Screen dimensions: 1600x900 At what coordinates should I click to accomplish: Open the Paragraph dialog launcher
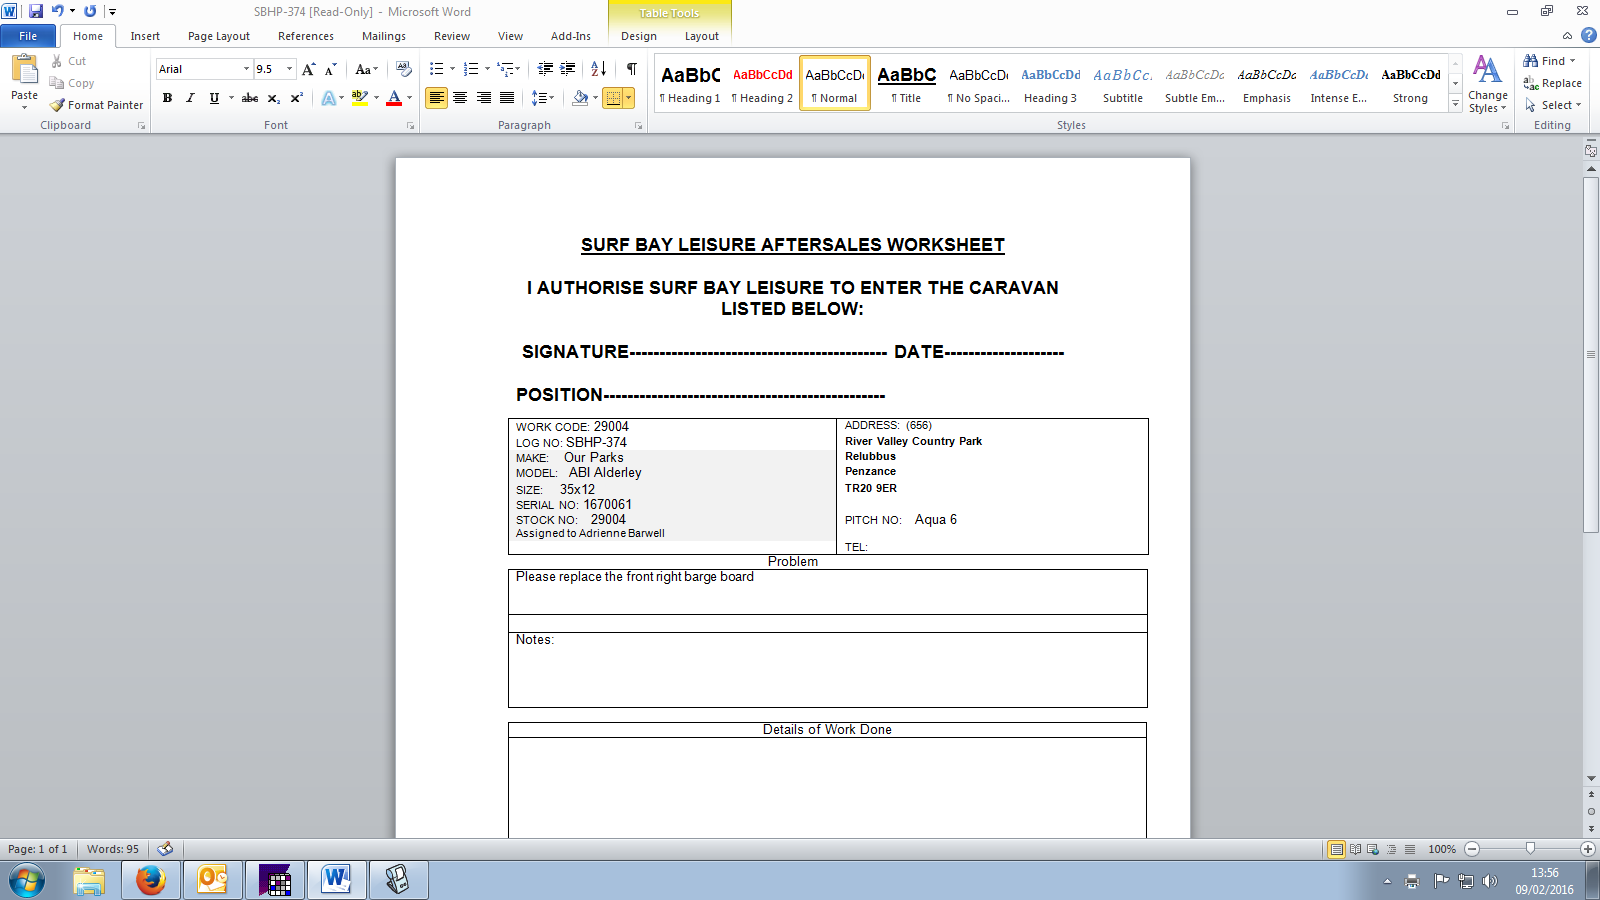tap(638, 126)
